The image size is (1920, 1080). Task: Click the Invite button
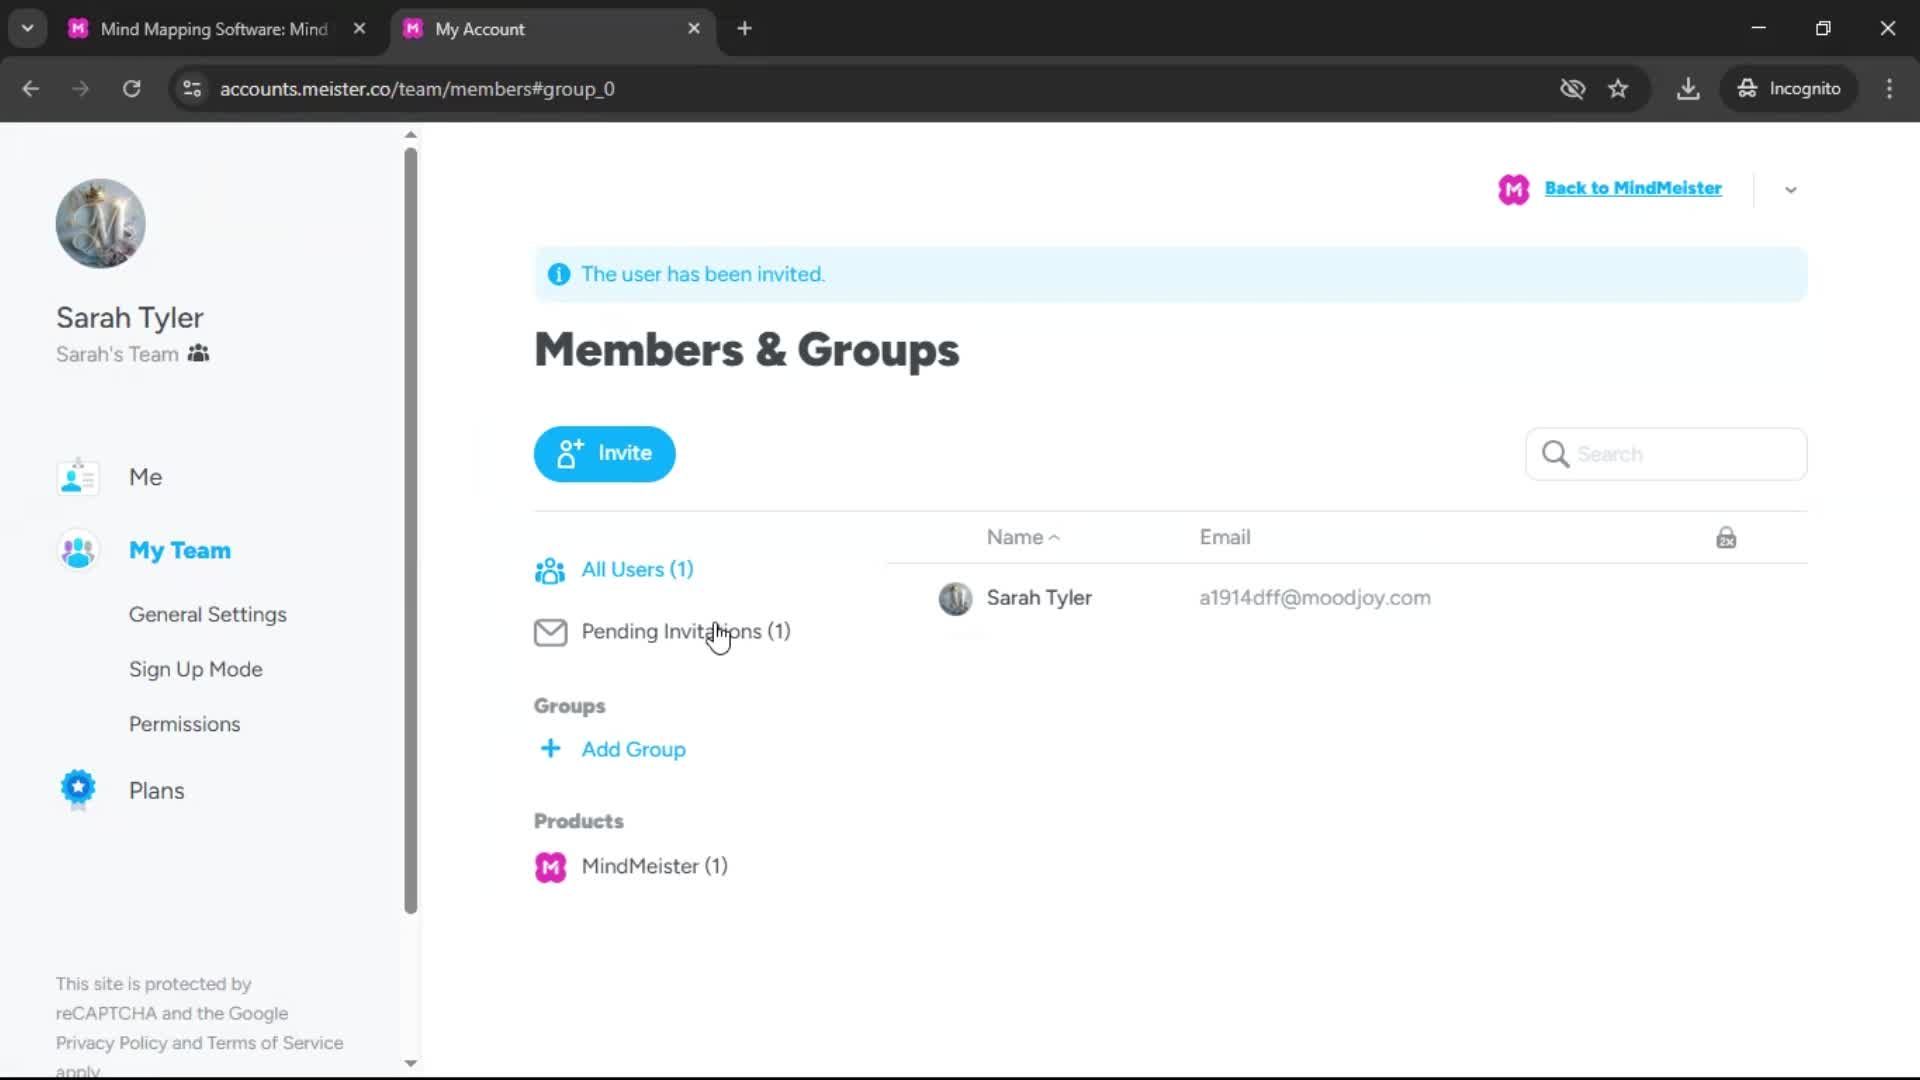tap(604, 454)
